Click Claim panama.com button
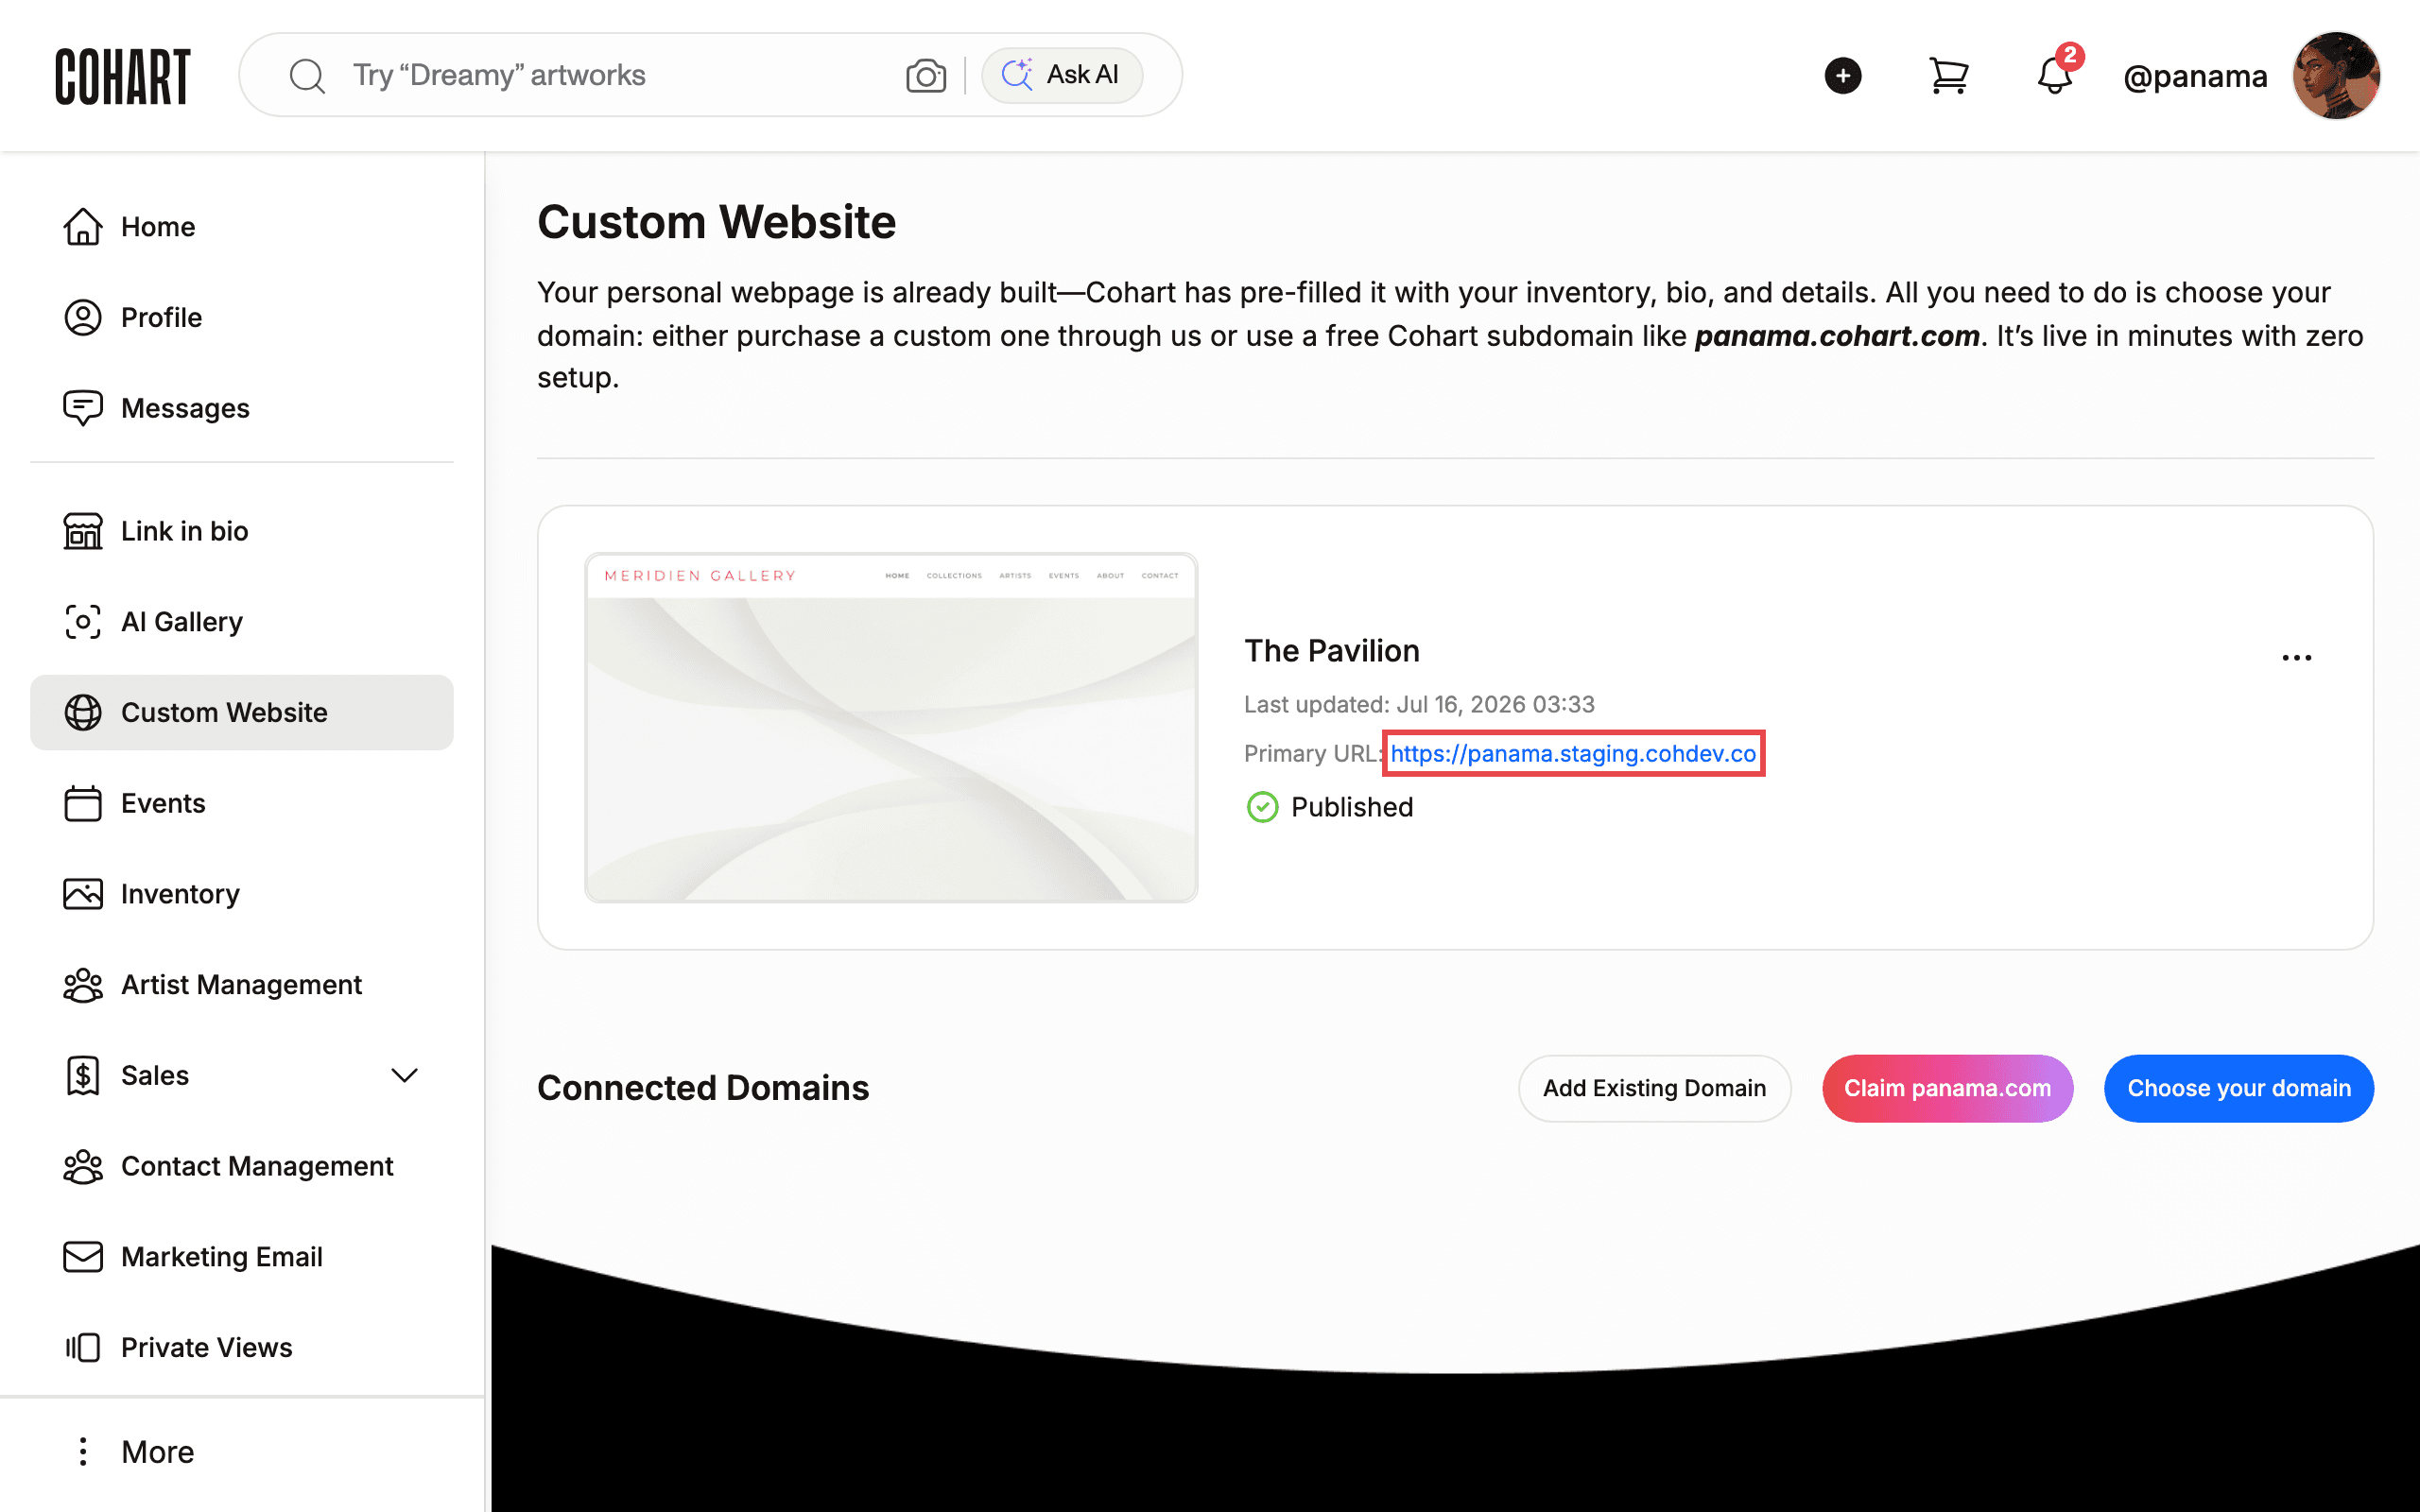The width and height of the screenshot is (2420, 1512). [x=1947, y=1088]
